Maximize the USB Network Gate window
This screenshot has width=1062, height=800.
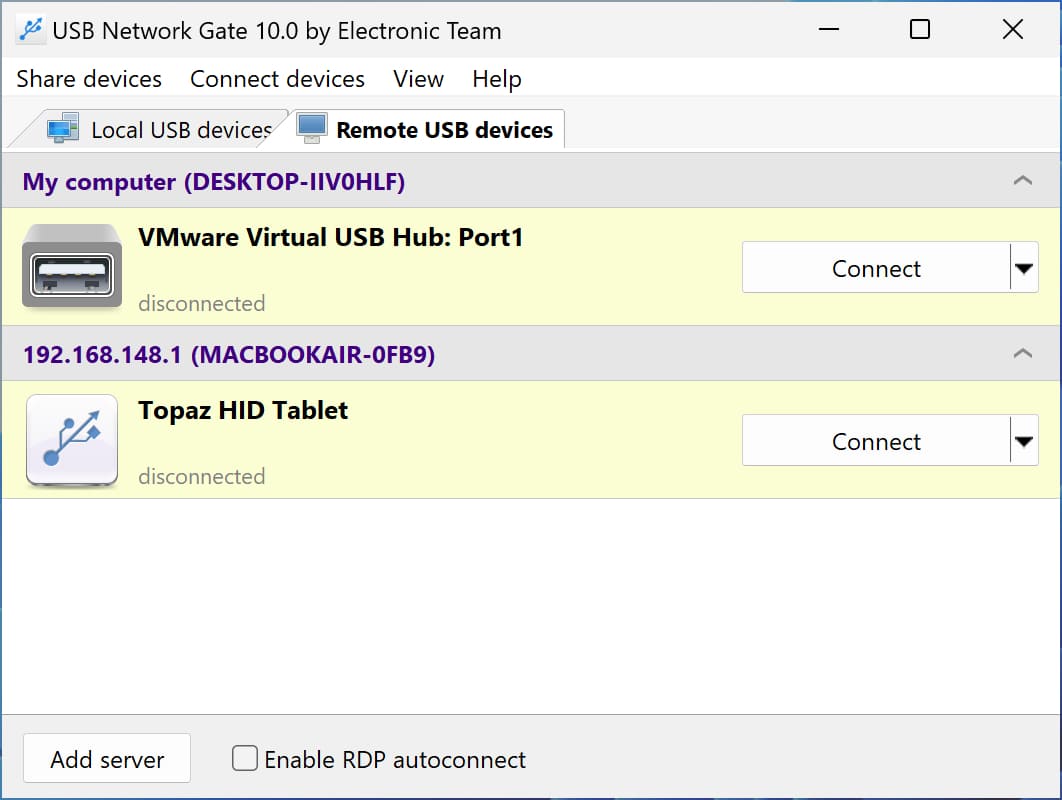(x=919, y=29)
